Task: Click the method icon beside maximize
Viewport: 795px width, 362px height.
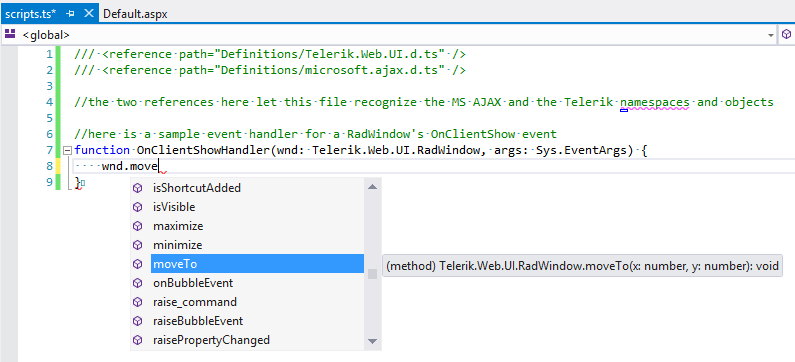Action: (x=137, y=226)
